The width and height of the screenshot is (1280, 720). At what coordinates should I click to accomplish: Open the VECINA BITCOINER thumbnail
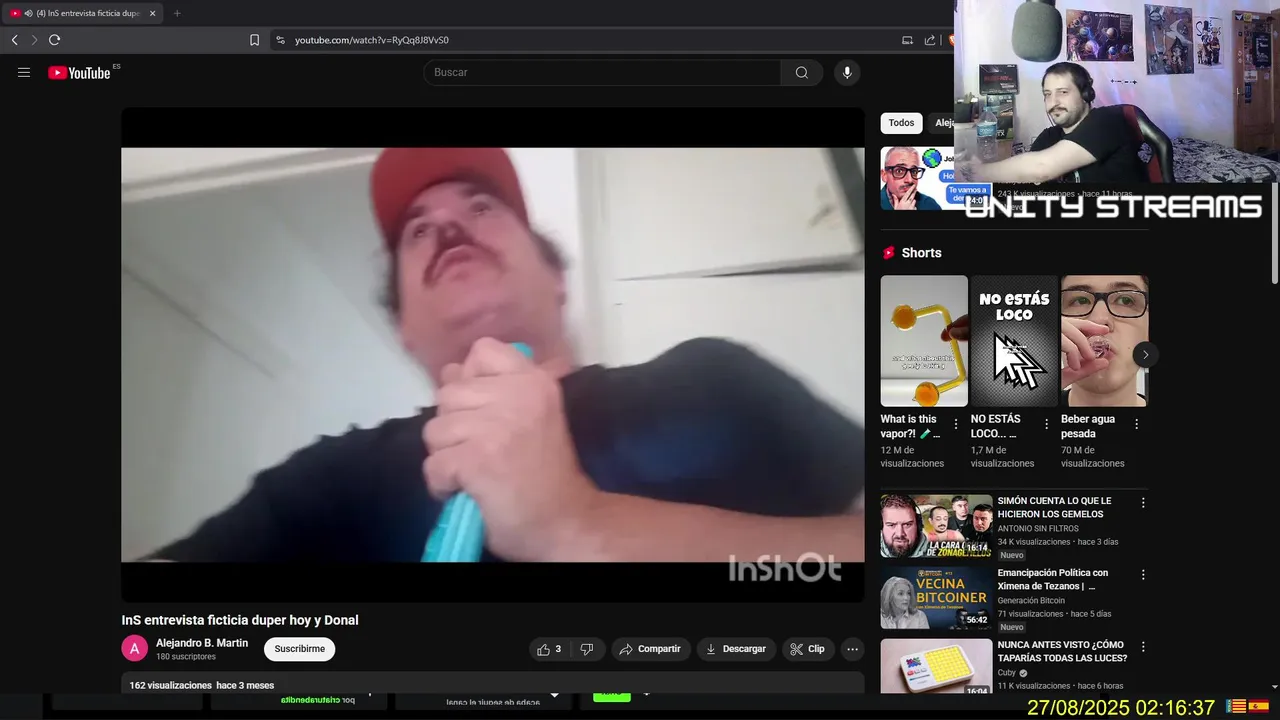click(937, 598)
